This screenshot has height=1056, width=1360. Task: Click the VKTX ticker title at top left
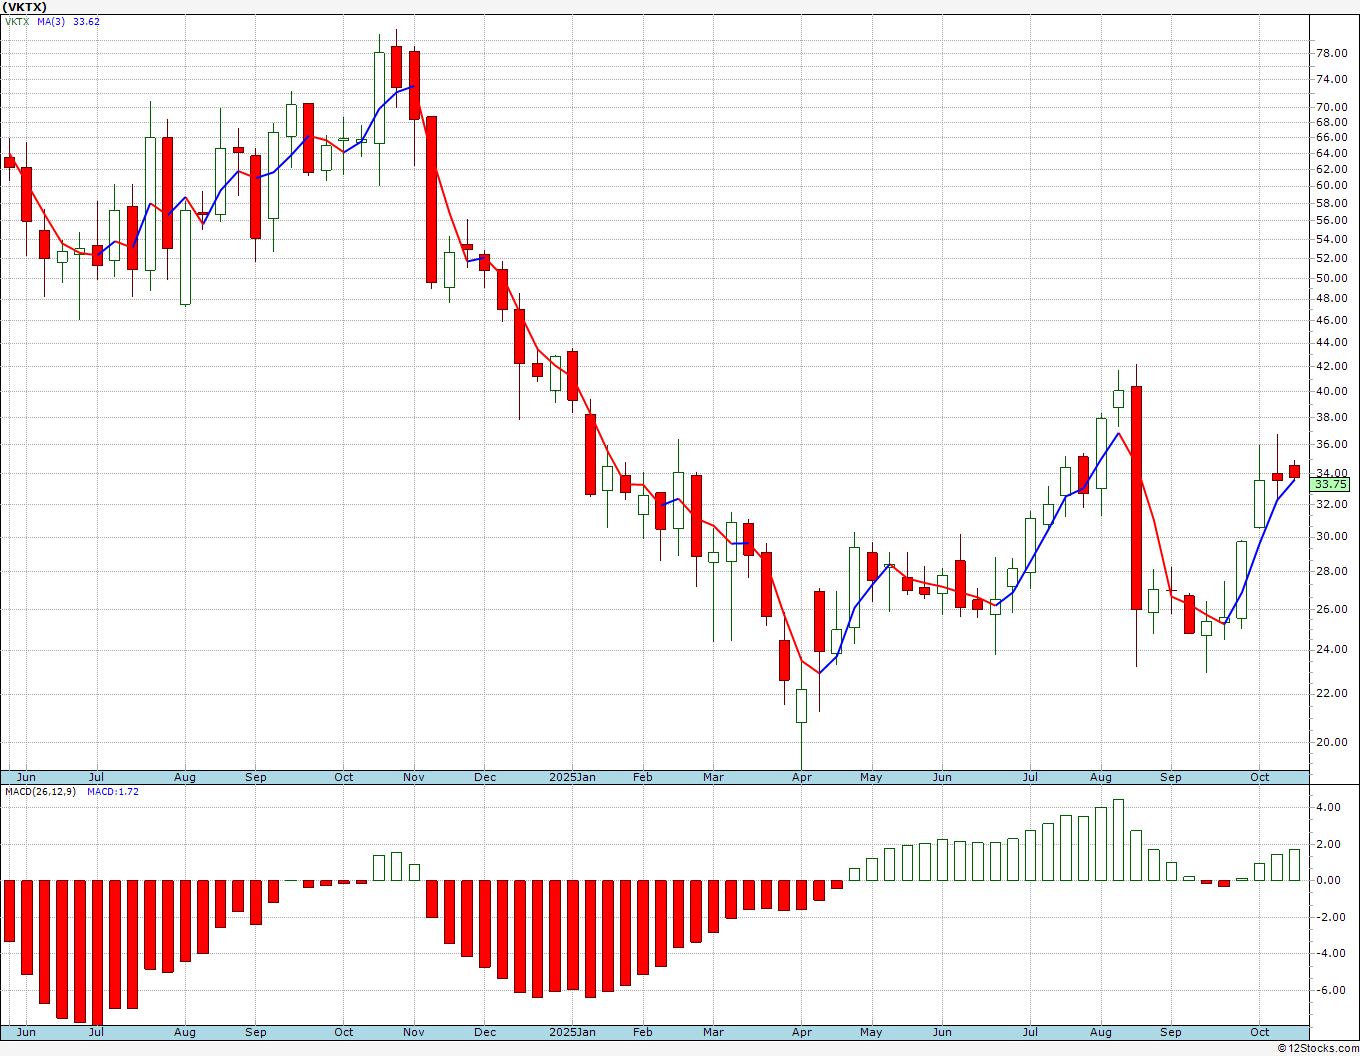tap(25, 7)
